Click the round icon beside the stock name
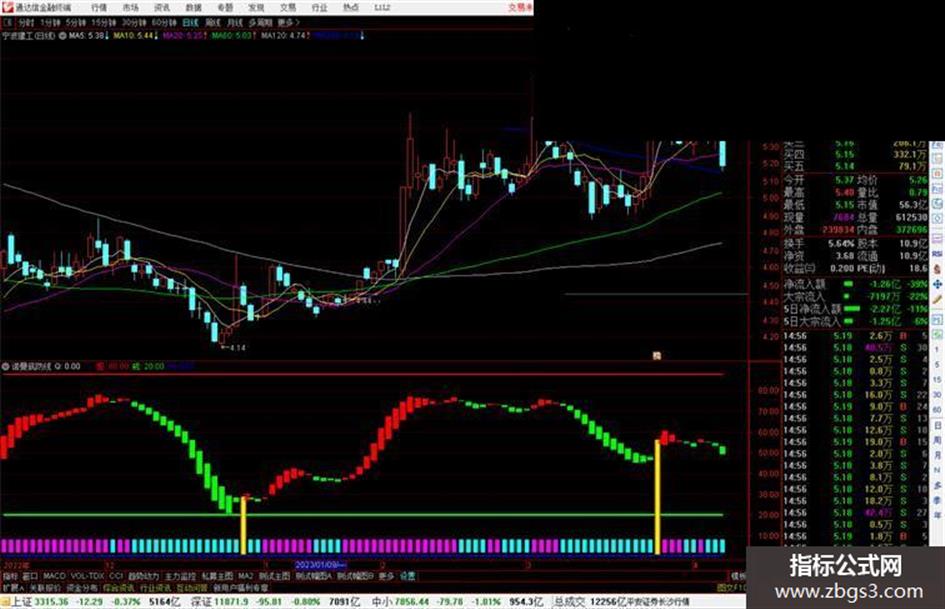 (x=62, y=36)
